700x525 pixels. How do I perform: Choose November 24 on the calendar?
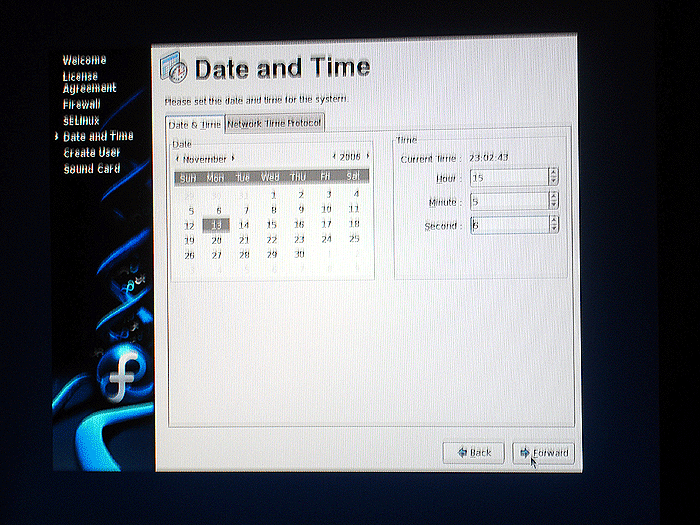click(x=326, y=239)
